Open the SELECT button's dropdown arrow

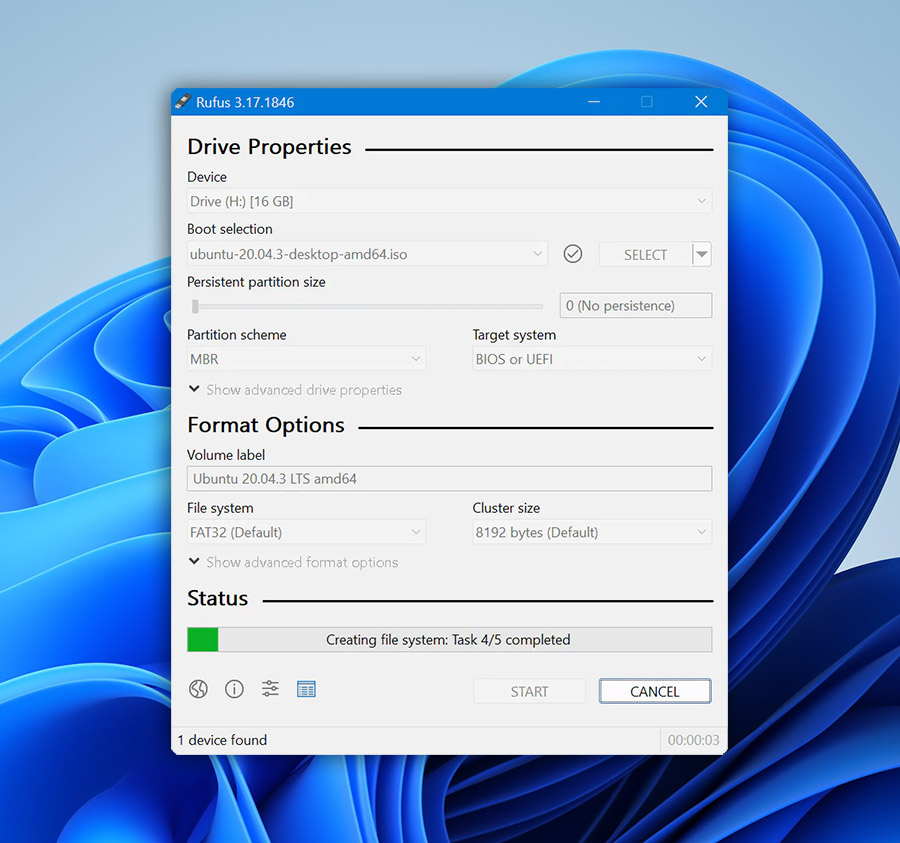pyautogui.click(x=701, y=253)
